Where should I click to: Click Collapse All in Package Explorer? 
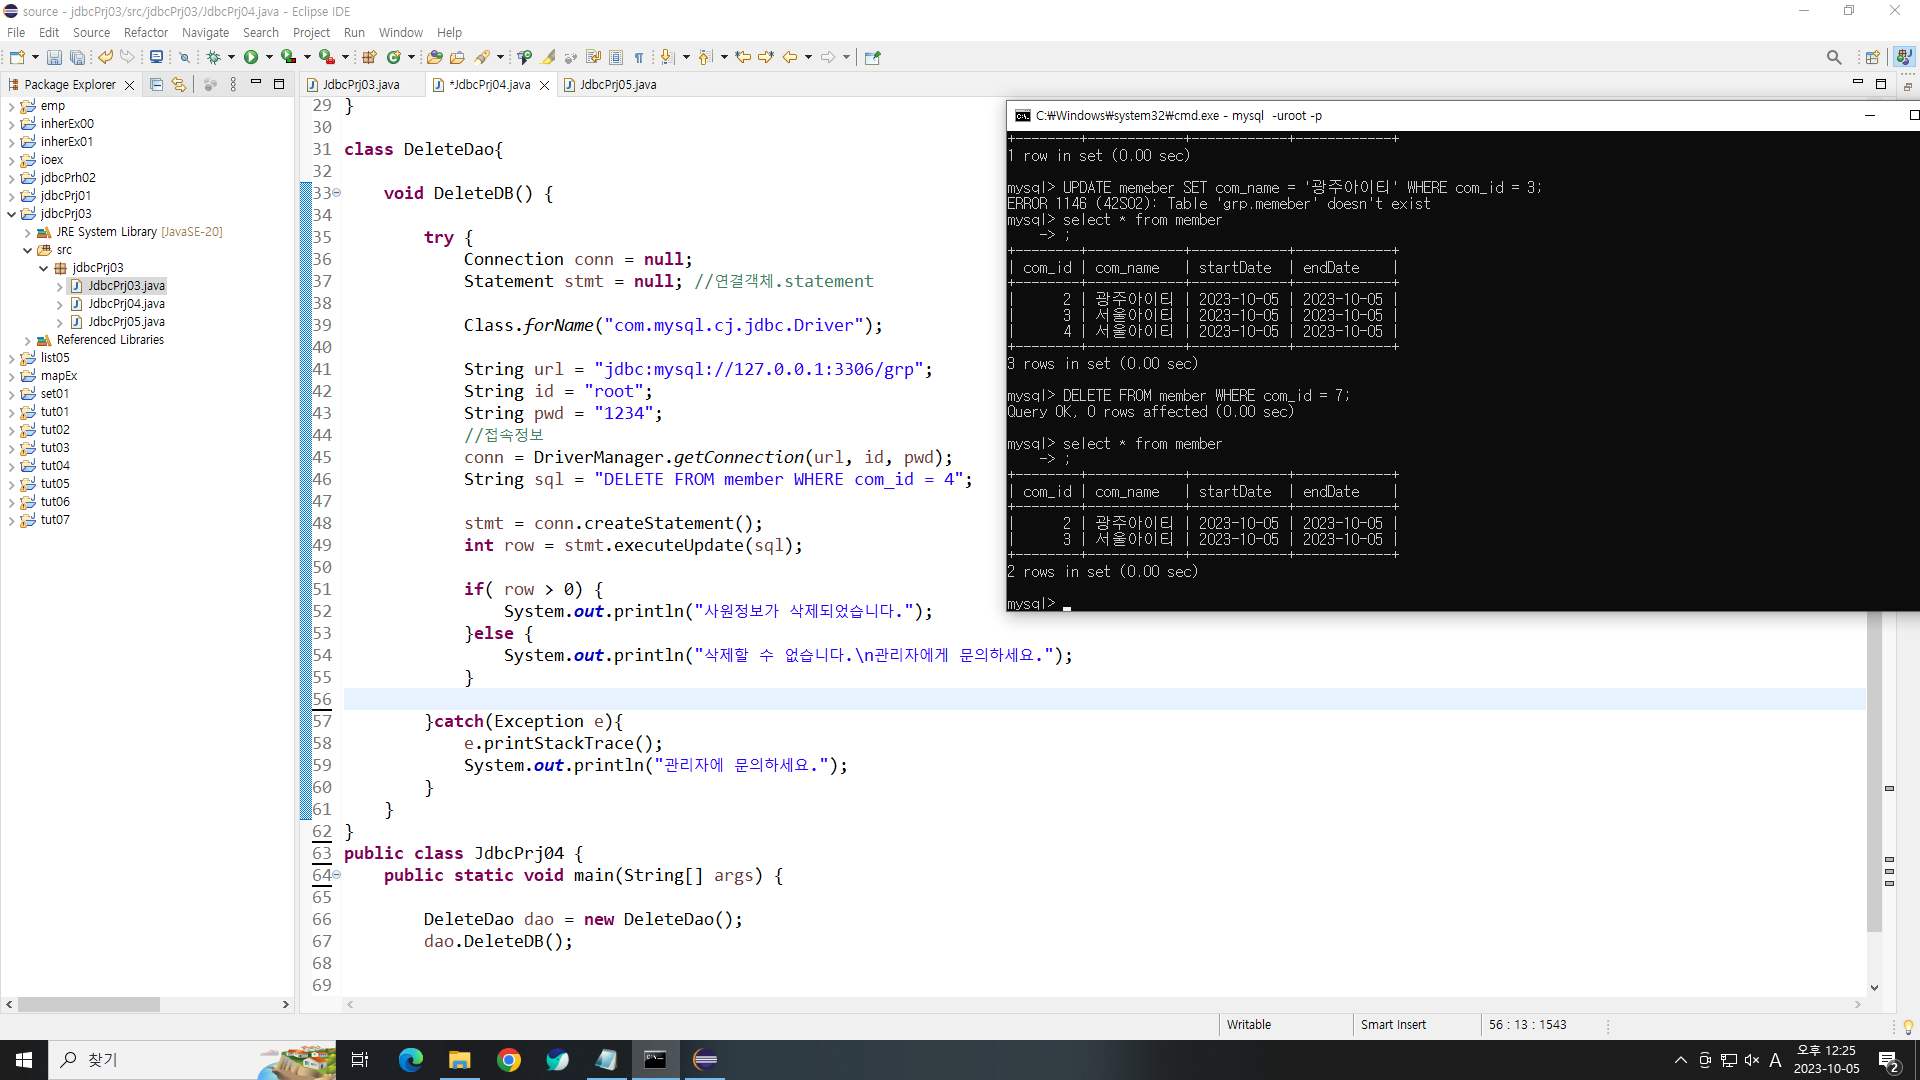(x=156, y=85)
